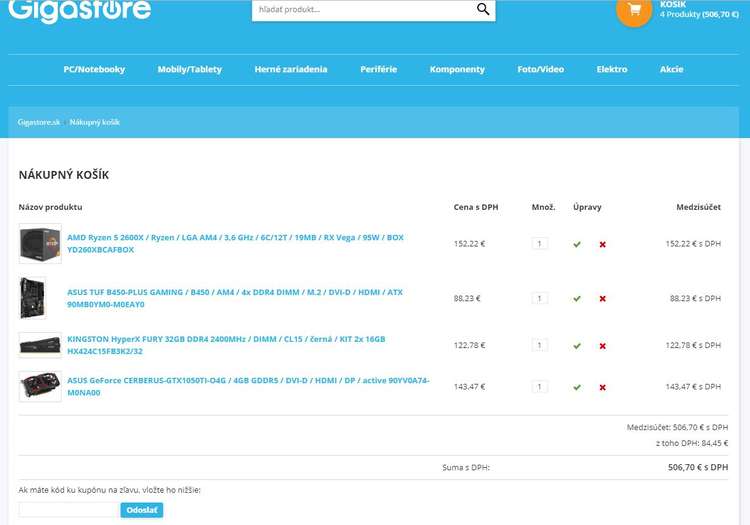
Task: Click total 506,70 € s DPH
Action: tap(698, 468)
